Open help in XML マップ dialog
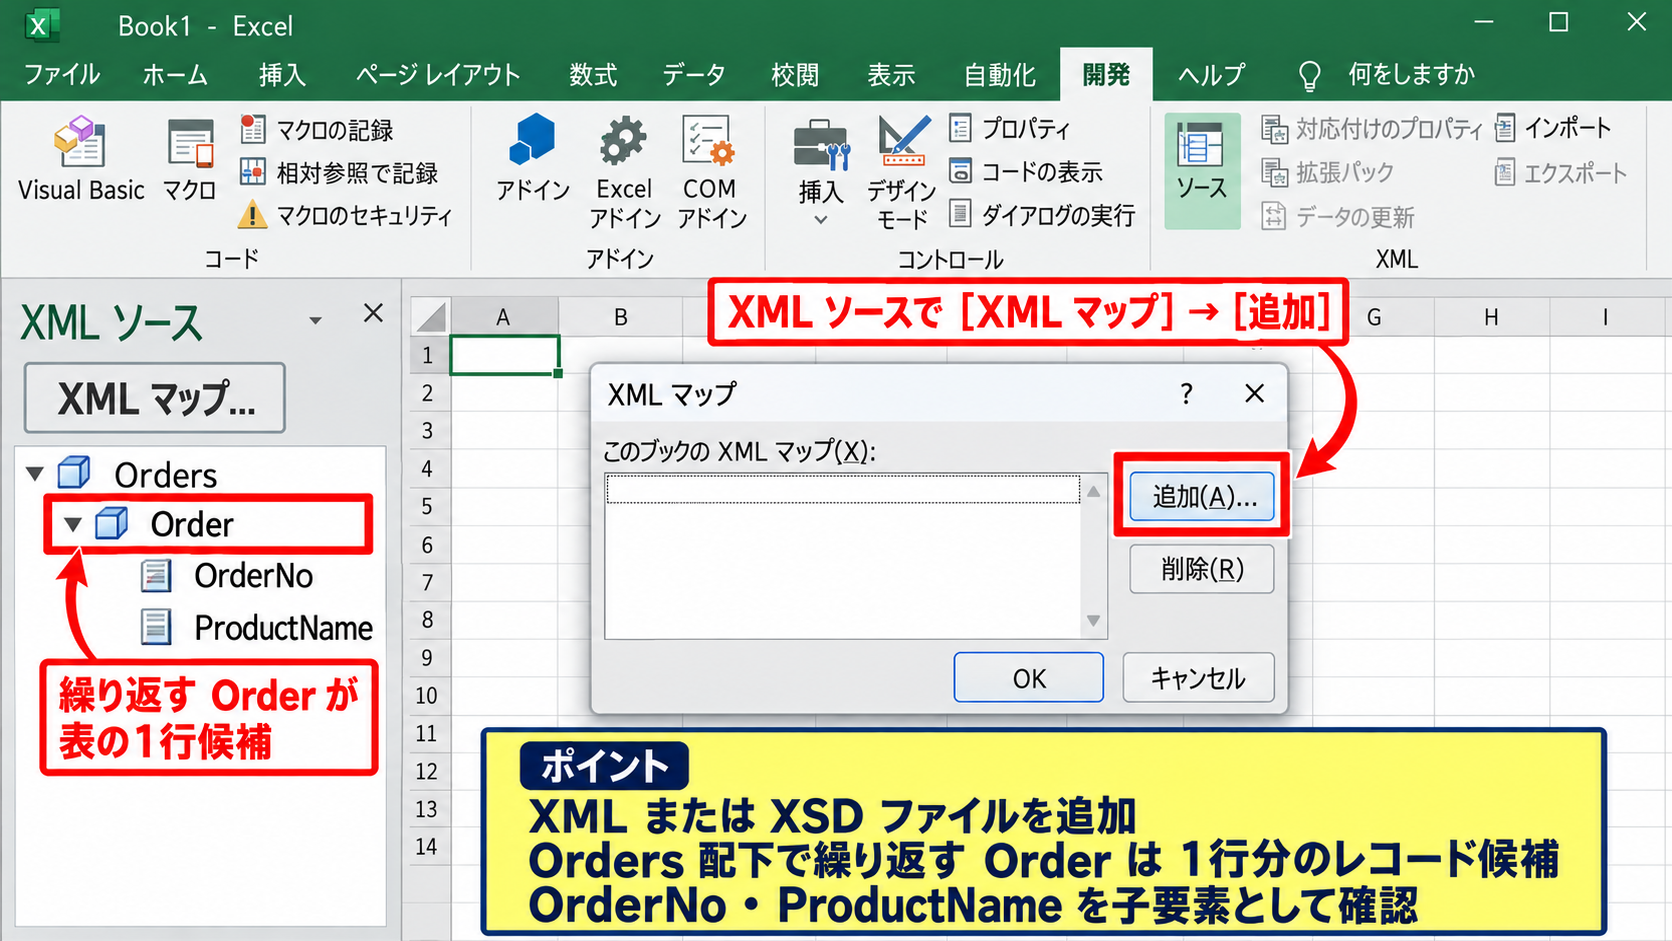 point(1186,393)
